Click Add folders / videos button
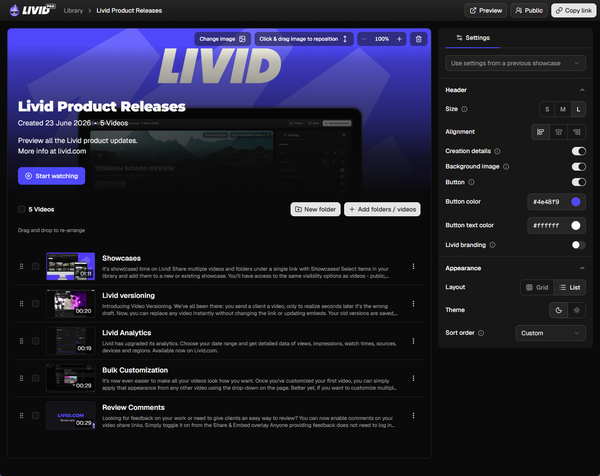The image size is (600, 476). click(x=382, y=209)
